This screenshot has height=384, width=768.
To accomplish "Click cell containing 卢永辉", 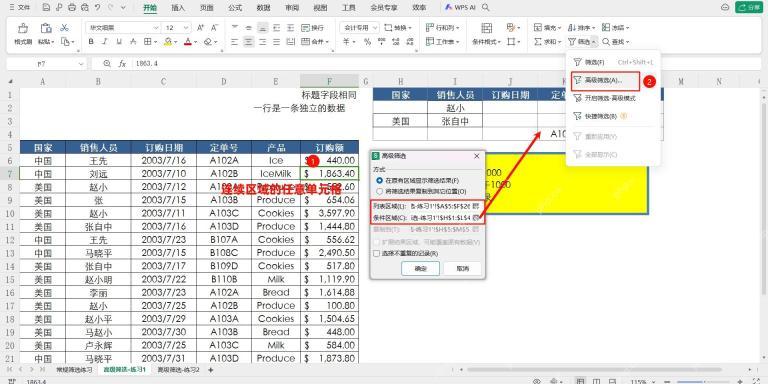I will point(98,345).
